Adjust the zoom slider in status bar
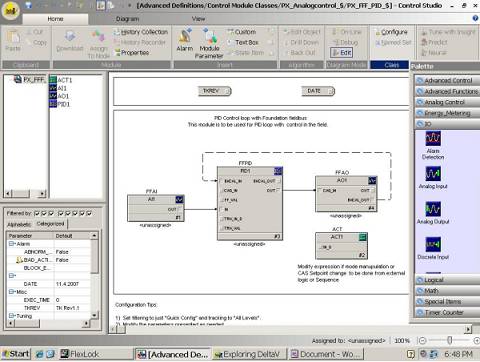 pos(449,340)
